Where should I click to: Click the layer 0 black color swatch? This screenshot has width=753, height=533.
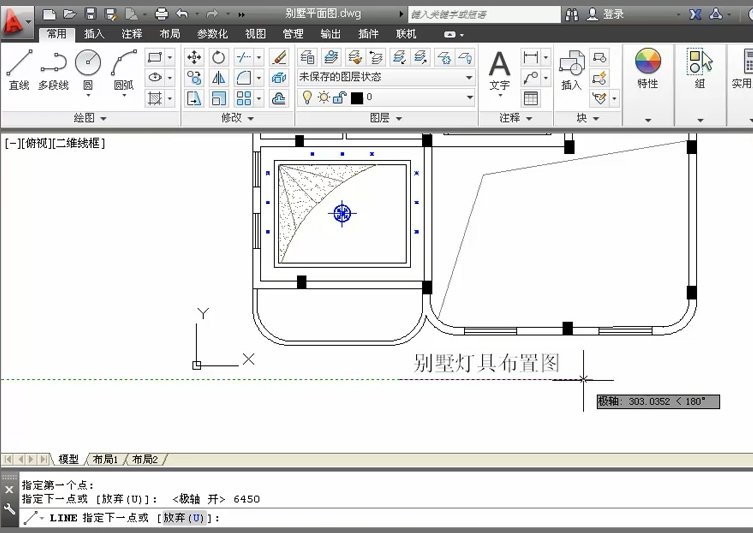[x=357, y=98]
